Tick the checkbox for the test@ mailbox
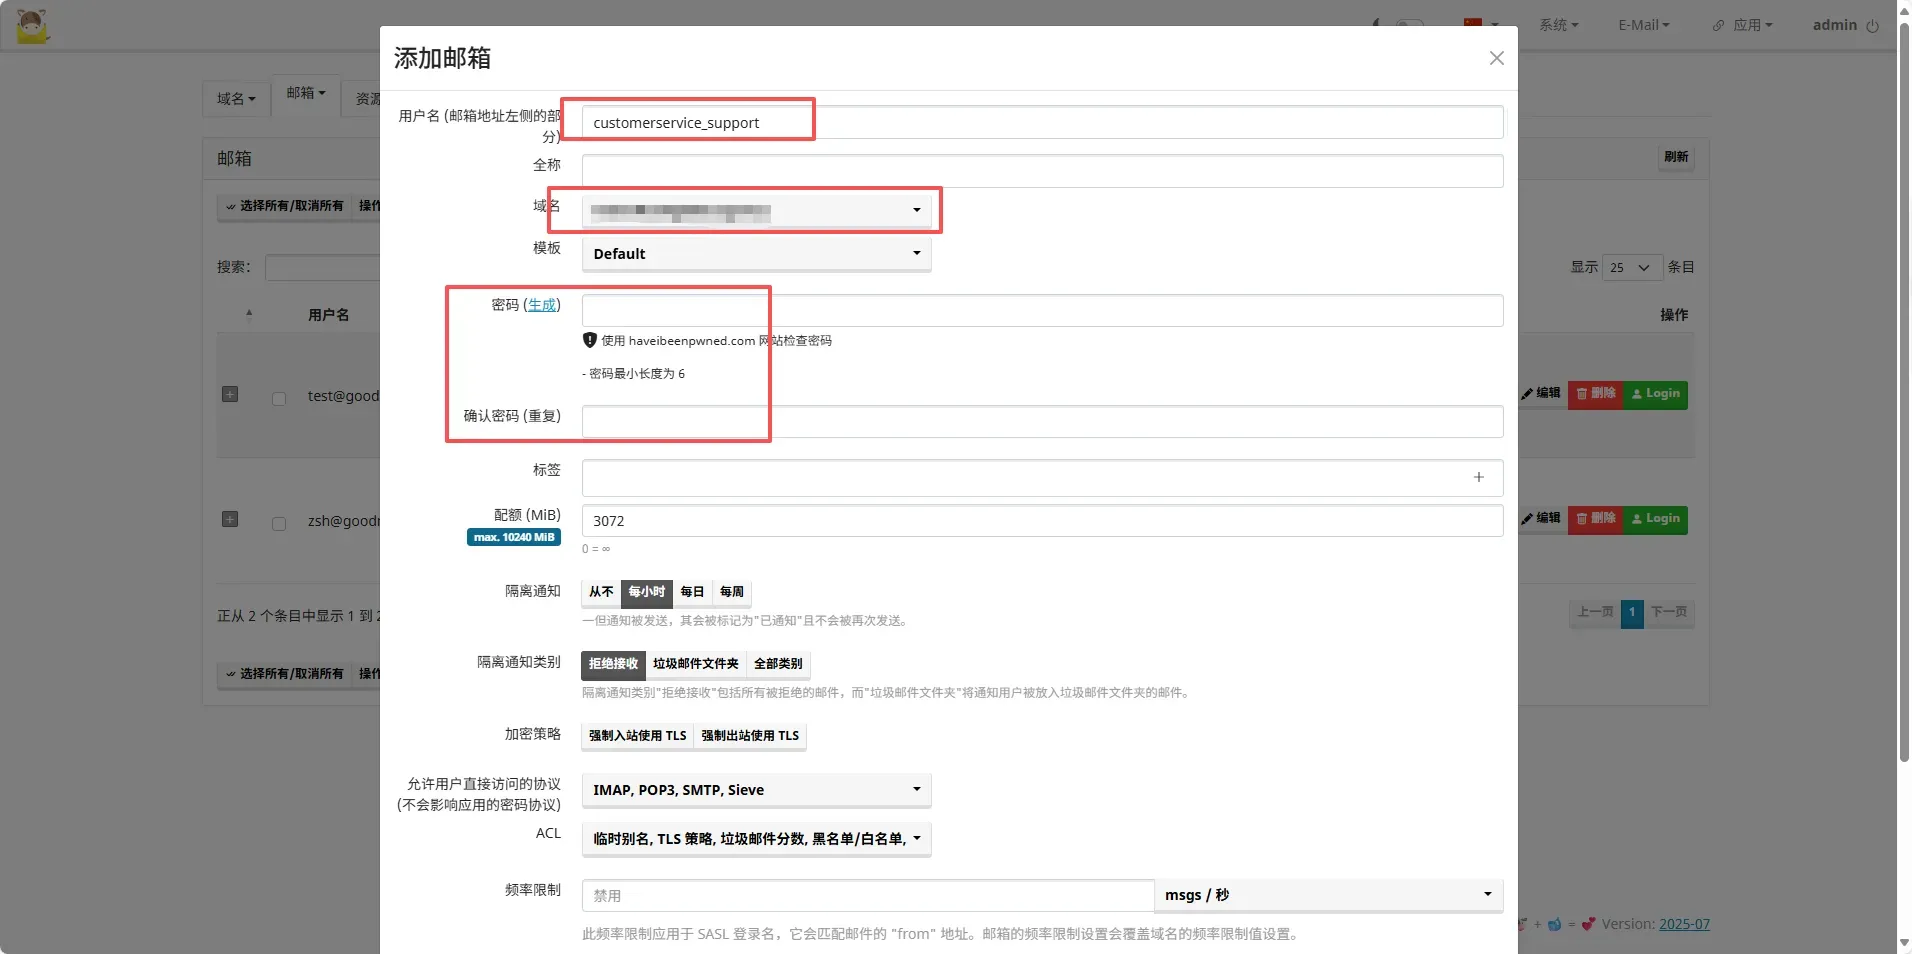The height and width of the screenshot is (954, 1912). coord(279,399)
